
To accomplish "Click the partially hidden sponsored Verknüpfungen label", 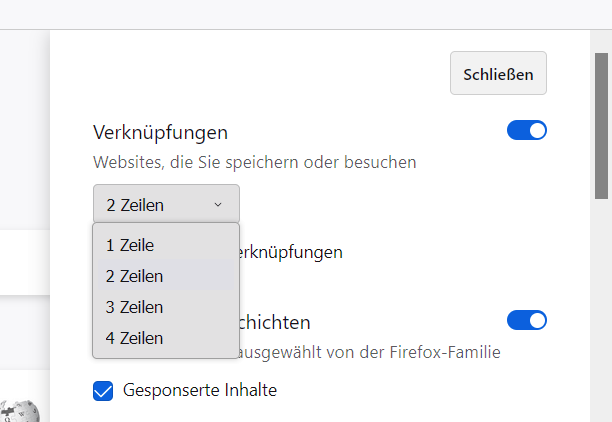I will [291, 252].
